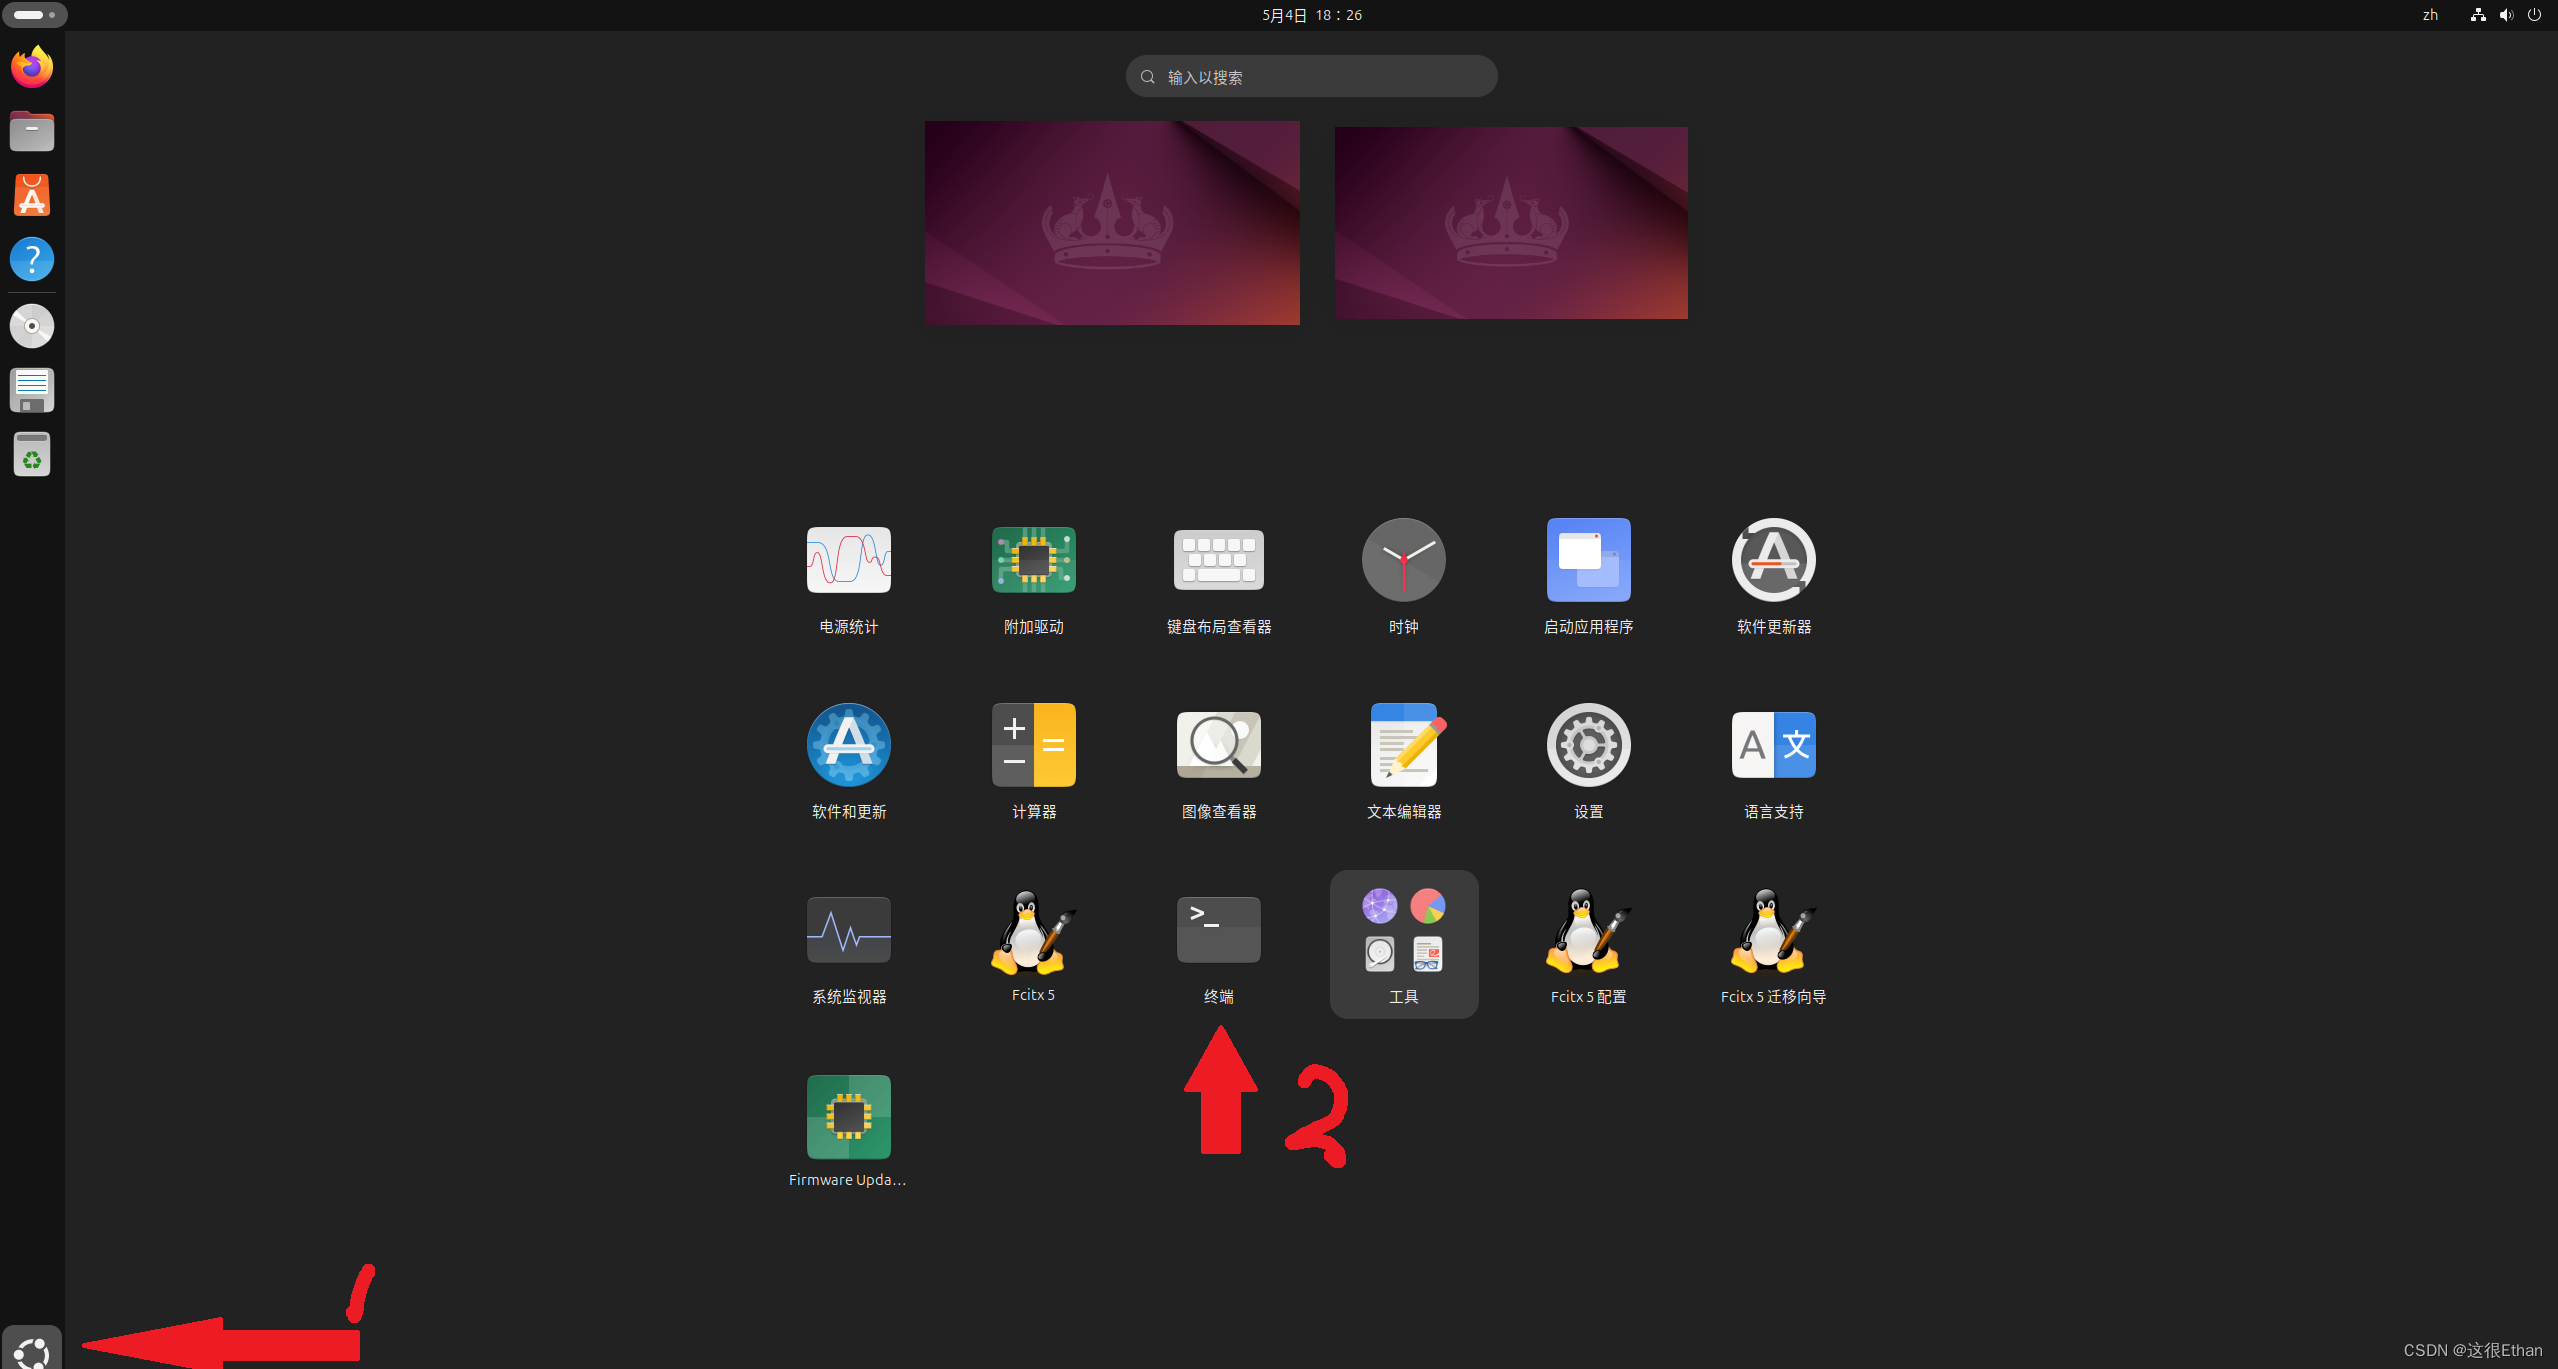Launch the 系统监视器 system monitor
The width and height of the screenshot is (2558, 1369).
pyautogui.click(x=848, y=931)
